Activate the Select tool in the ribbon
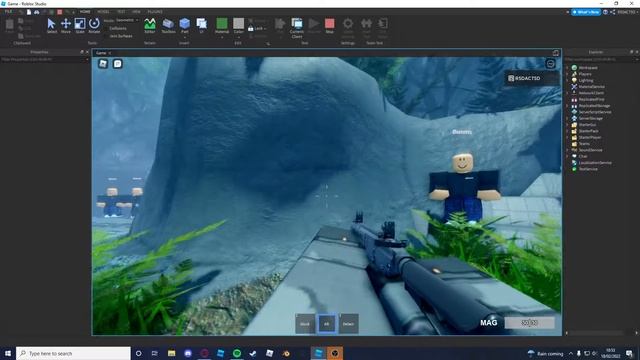 (51, 25)
